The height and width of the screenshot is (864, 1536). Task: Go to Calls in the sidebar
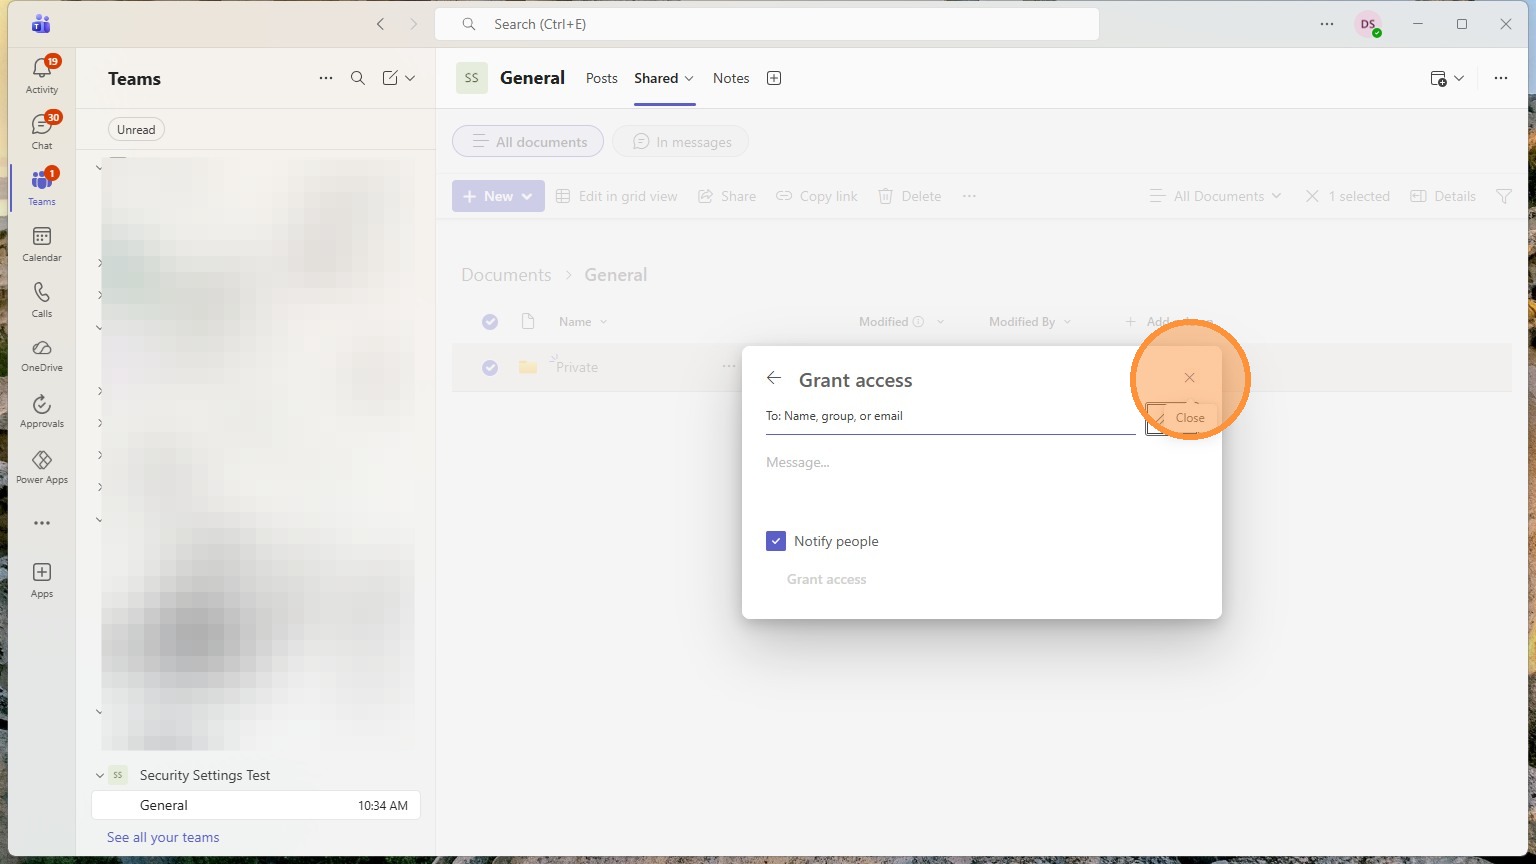tap(42, 300)
